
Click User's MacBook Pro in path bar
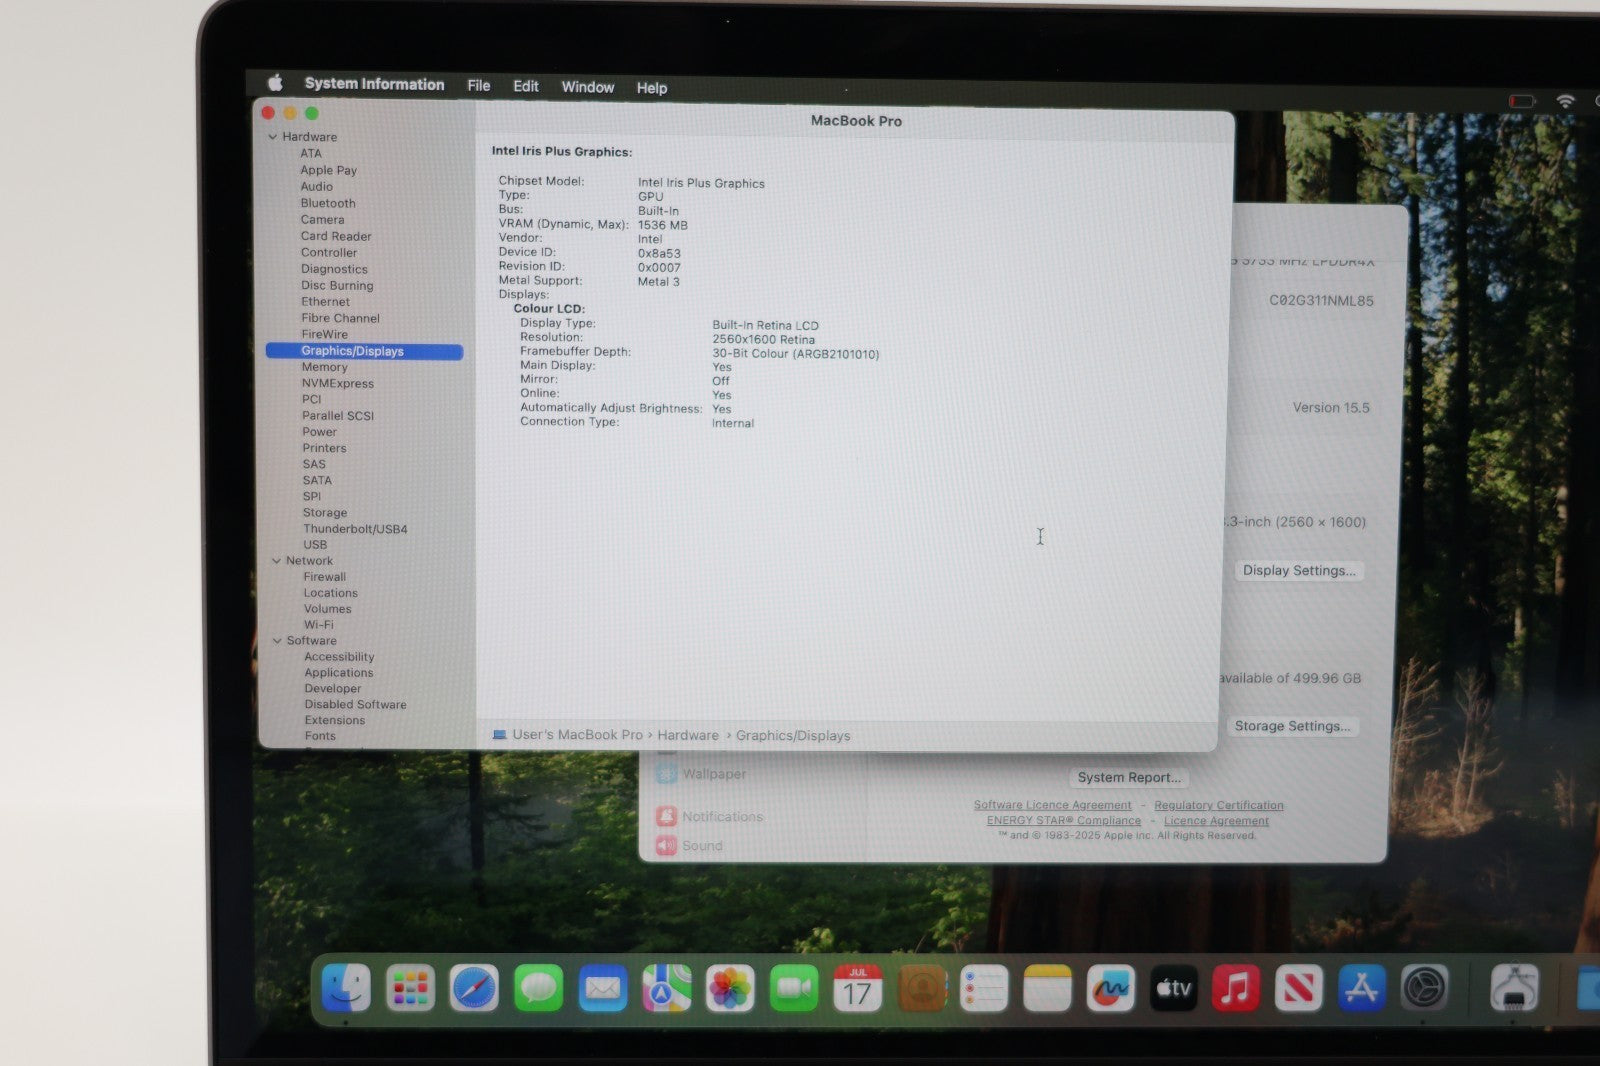(577, 734)
